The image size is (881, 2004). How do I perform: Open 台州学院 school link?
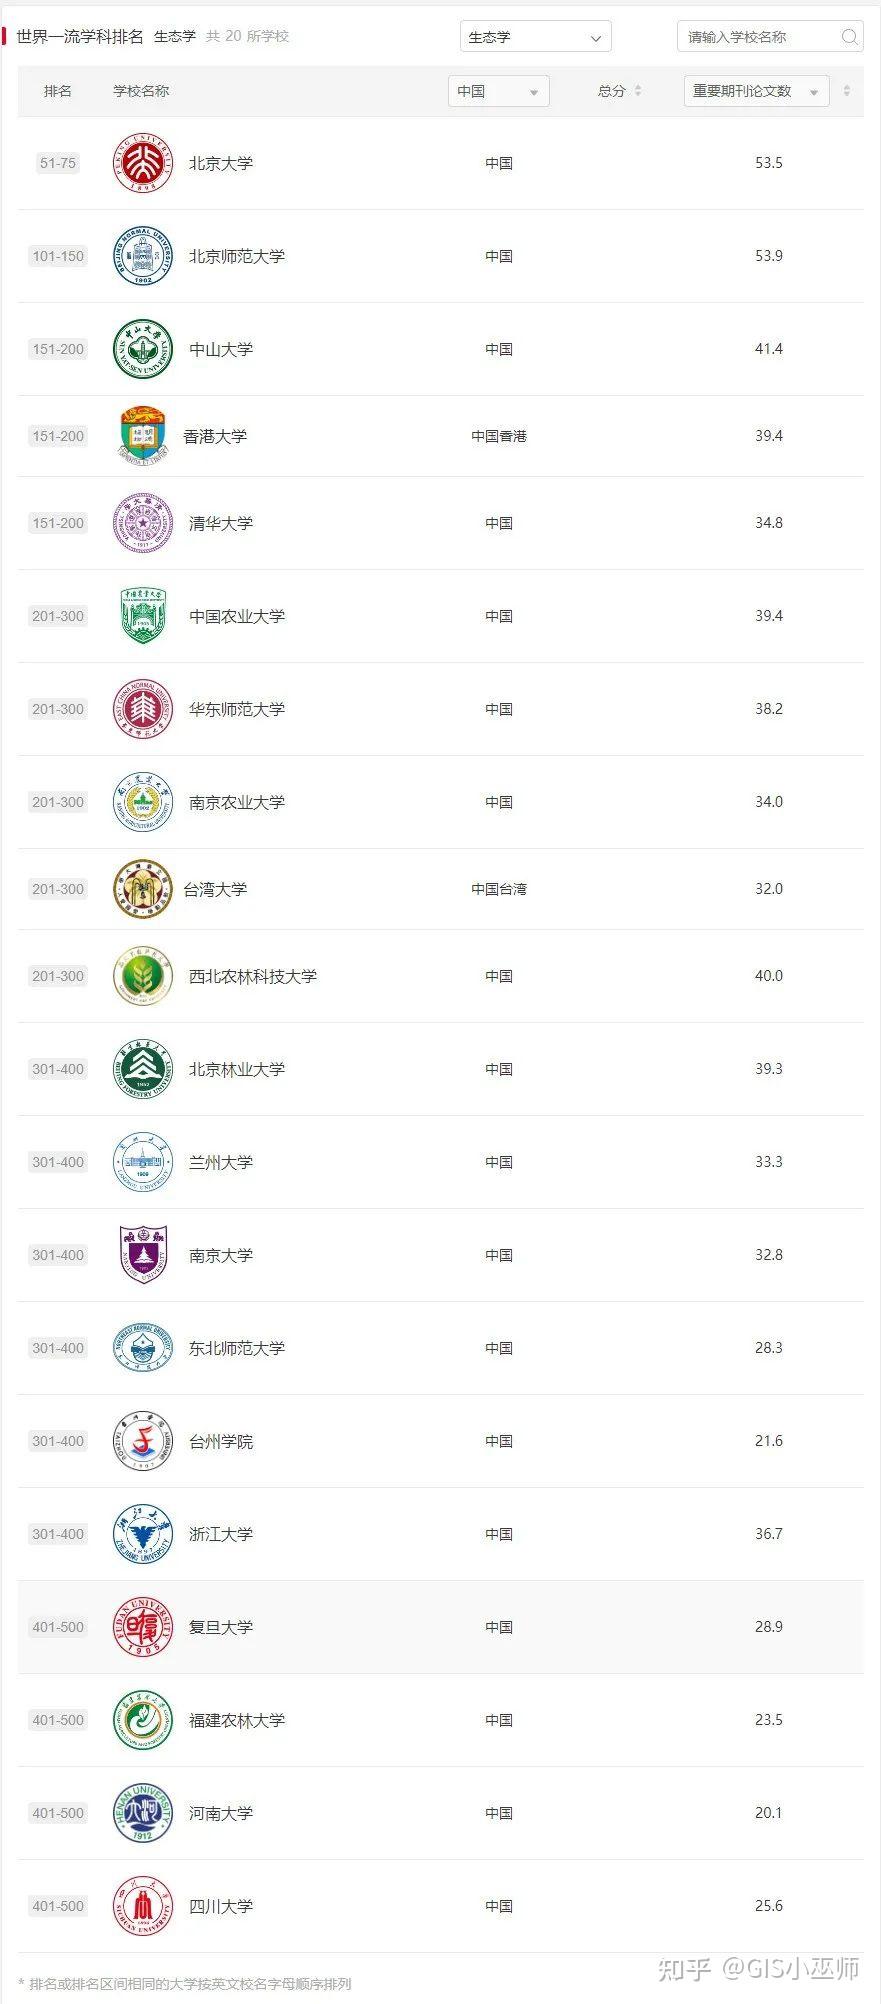221,1441
